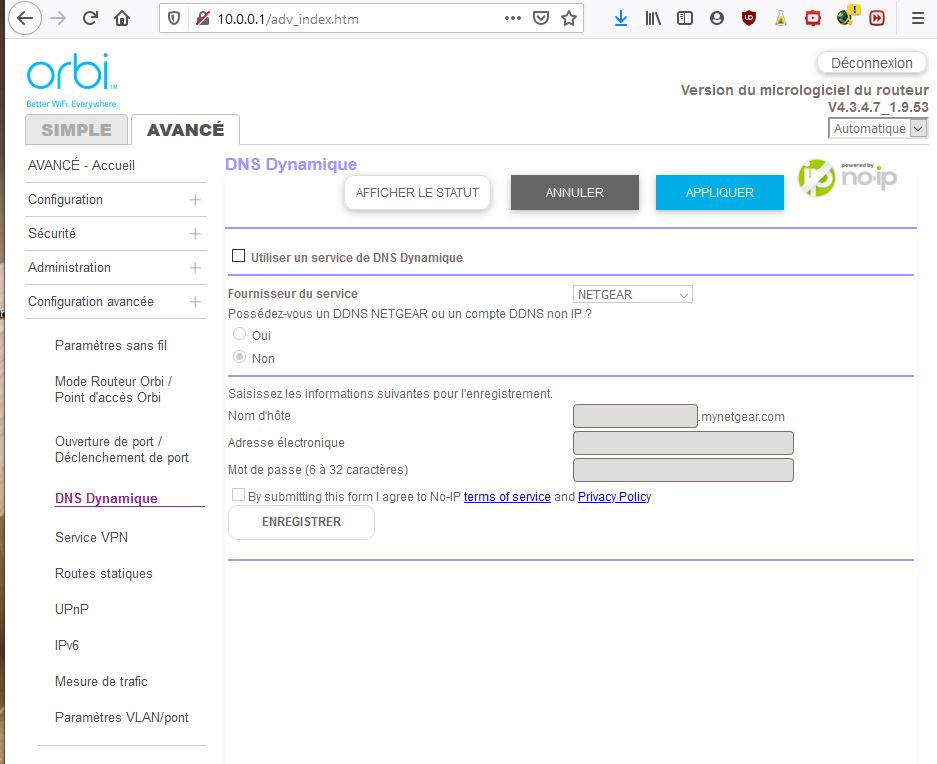Open the No-IP 'terms of service' link
The width and height of the screenshot is (937, 764).
[x=507, y=497]
